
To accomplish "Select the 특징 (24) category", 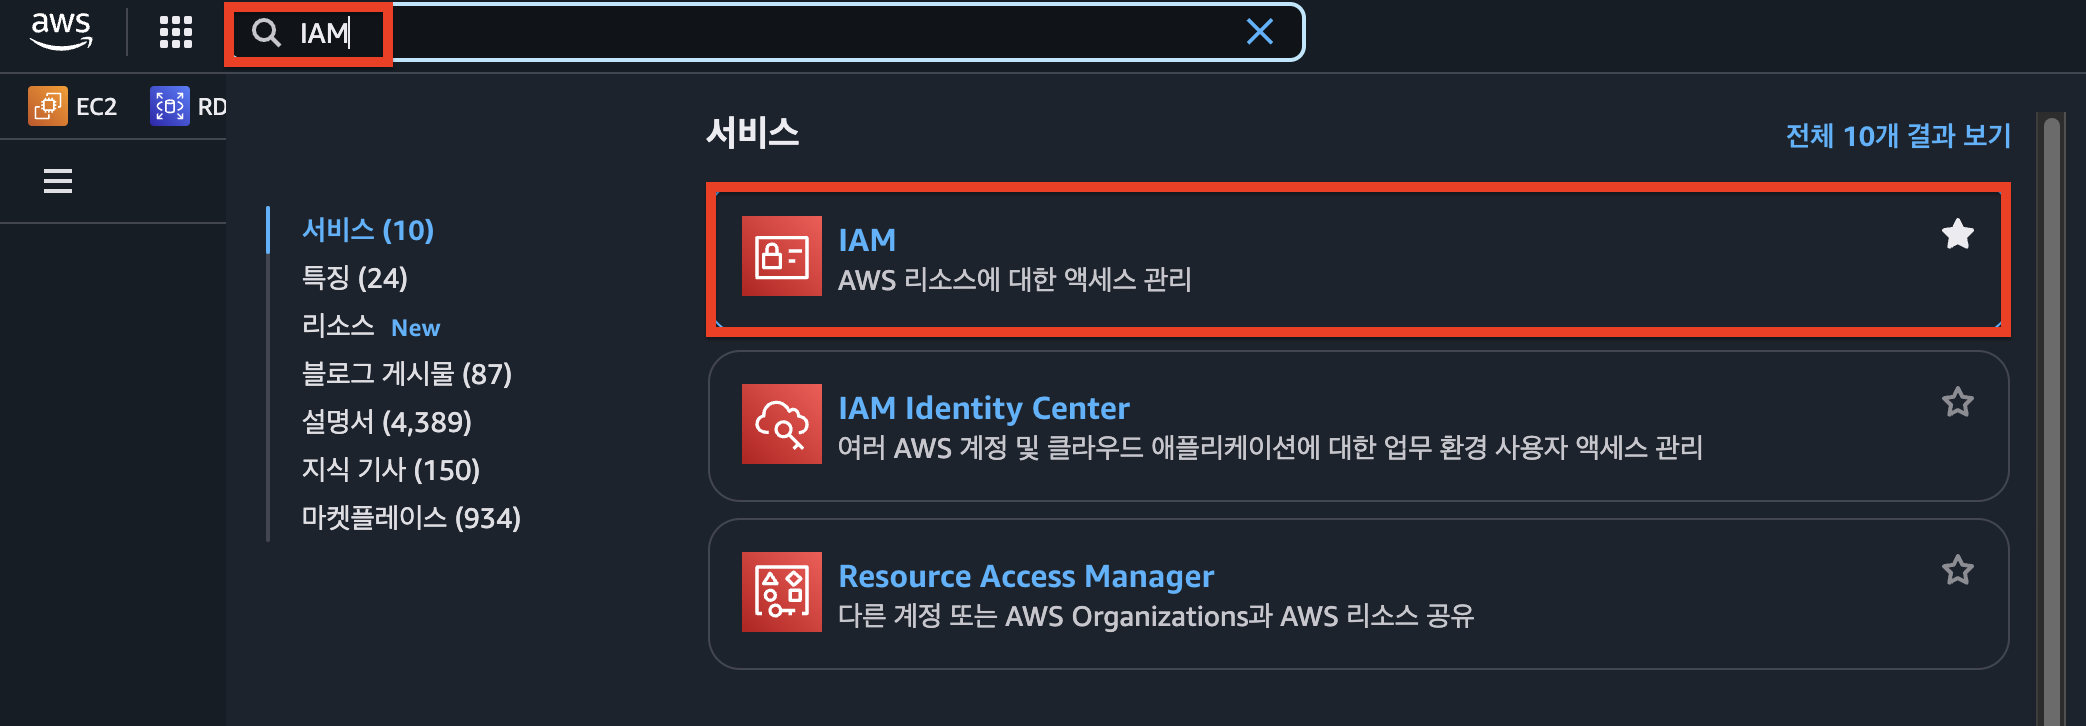I will (x=355, y=278).
